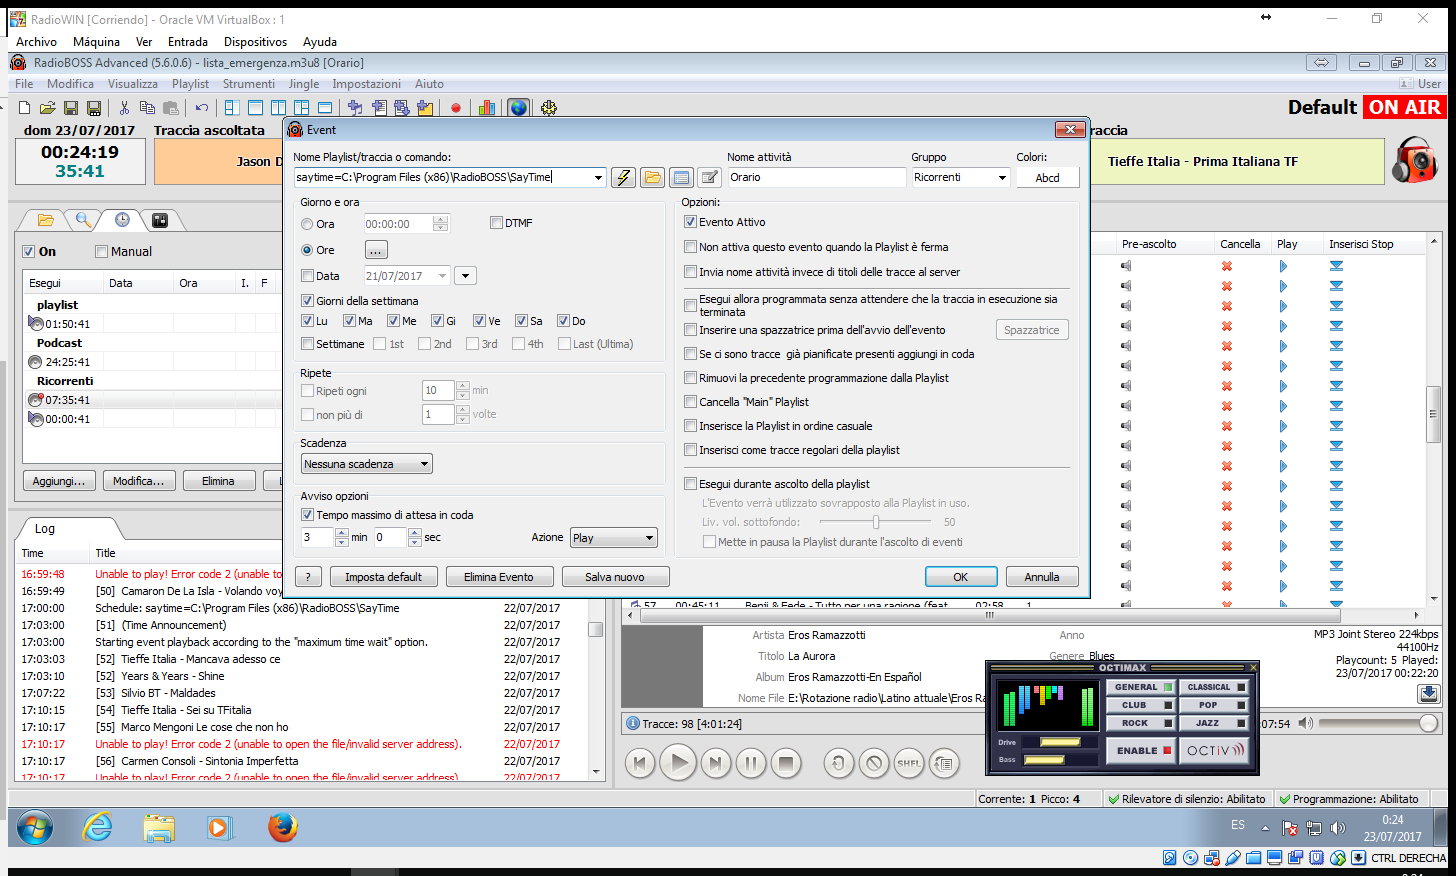Open a playlist with the folder toolbar icon
Viewport: 1456px width, 876px height.
tap(47, 108)
